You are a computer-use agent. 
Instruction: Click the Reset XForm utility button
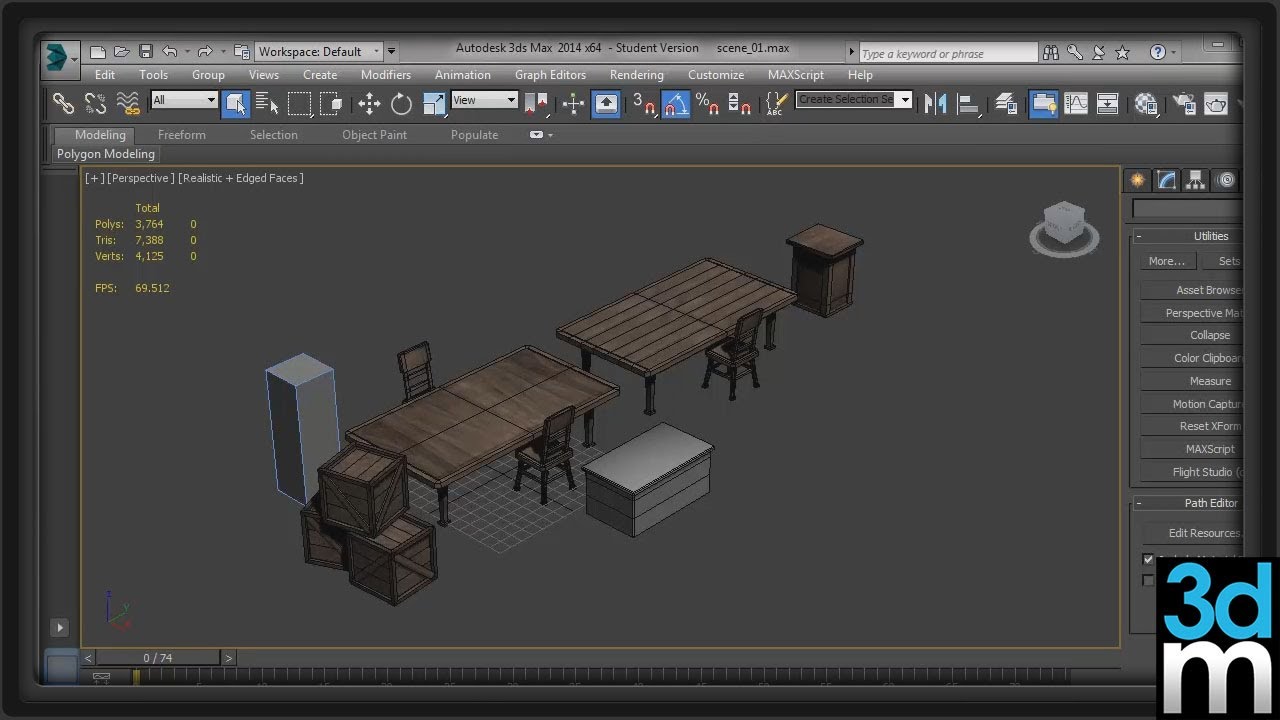(x=1192, y=426)
